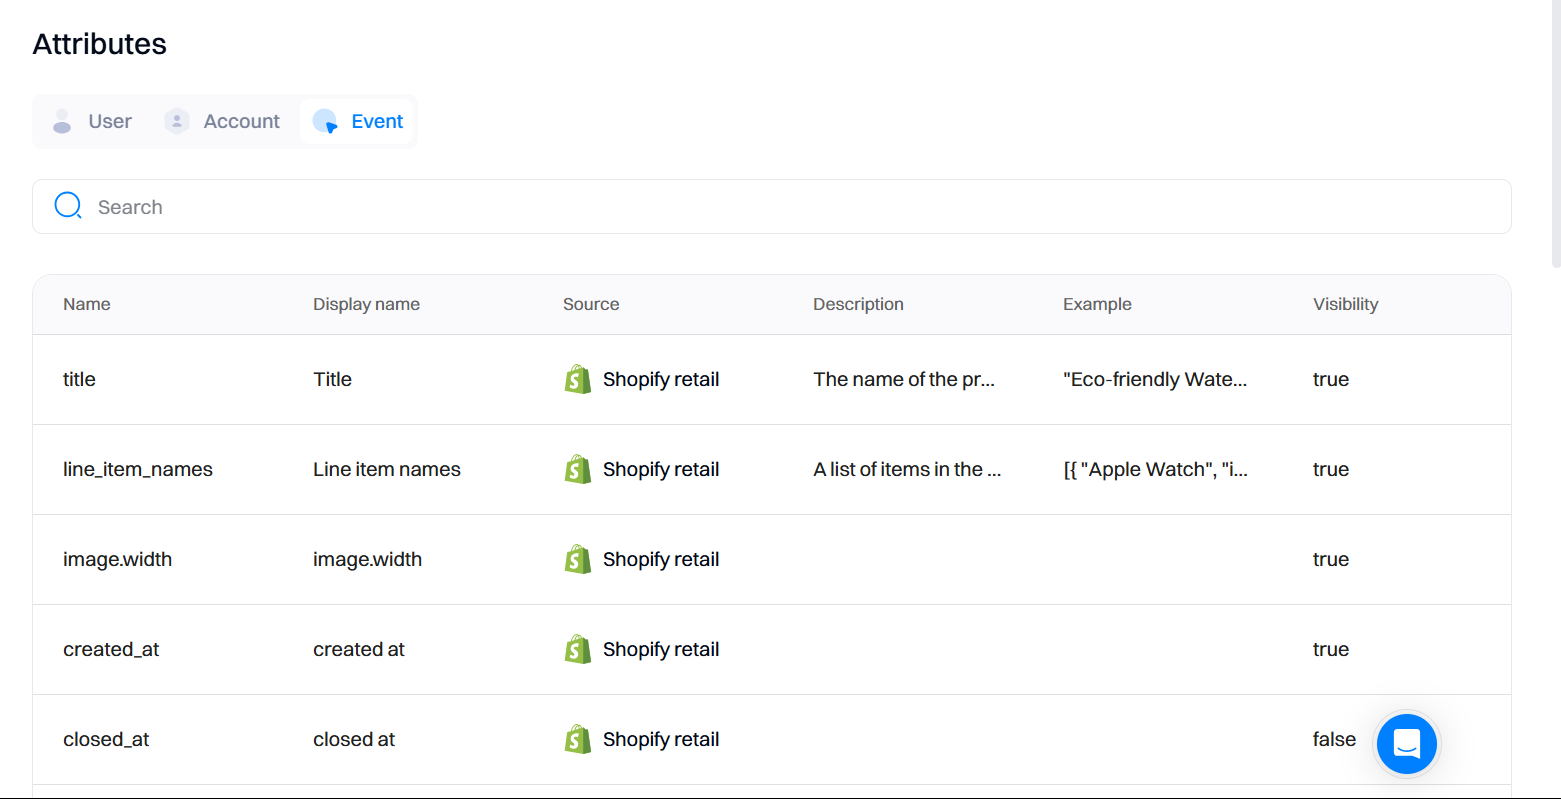The height and width of the screenshot is (799, 1561).
Task: Focus the Search input field
Action: point(771,207)
